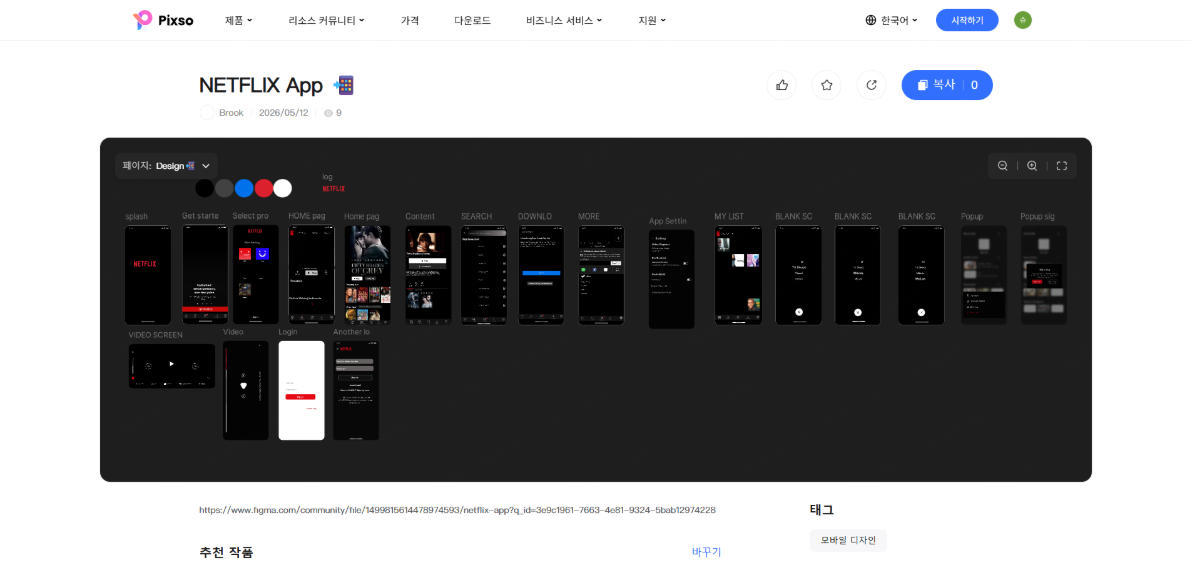Open the 제품 menu
The image size is (1192, 570).
(x=239, y=21)
